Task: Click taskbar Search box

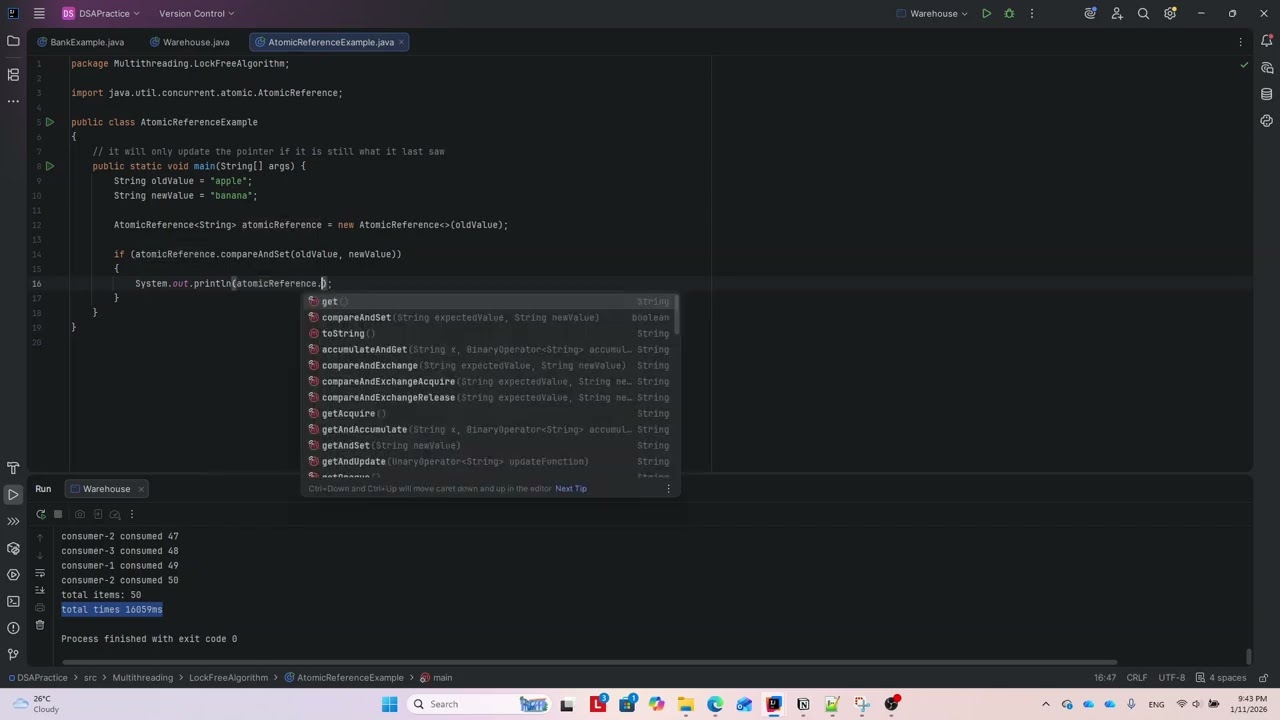Action: coord(479,704)
